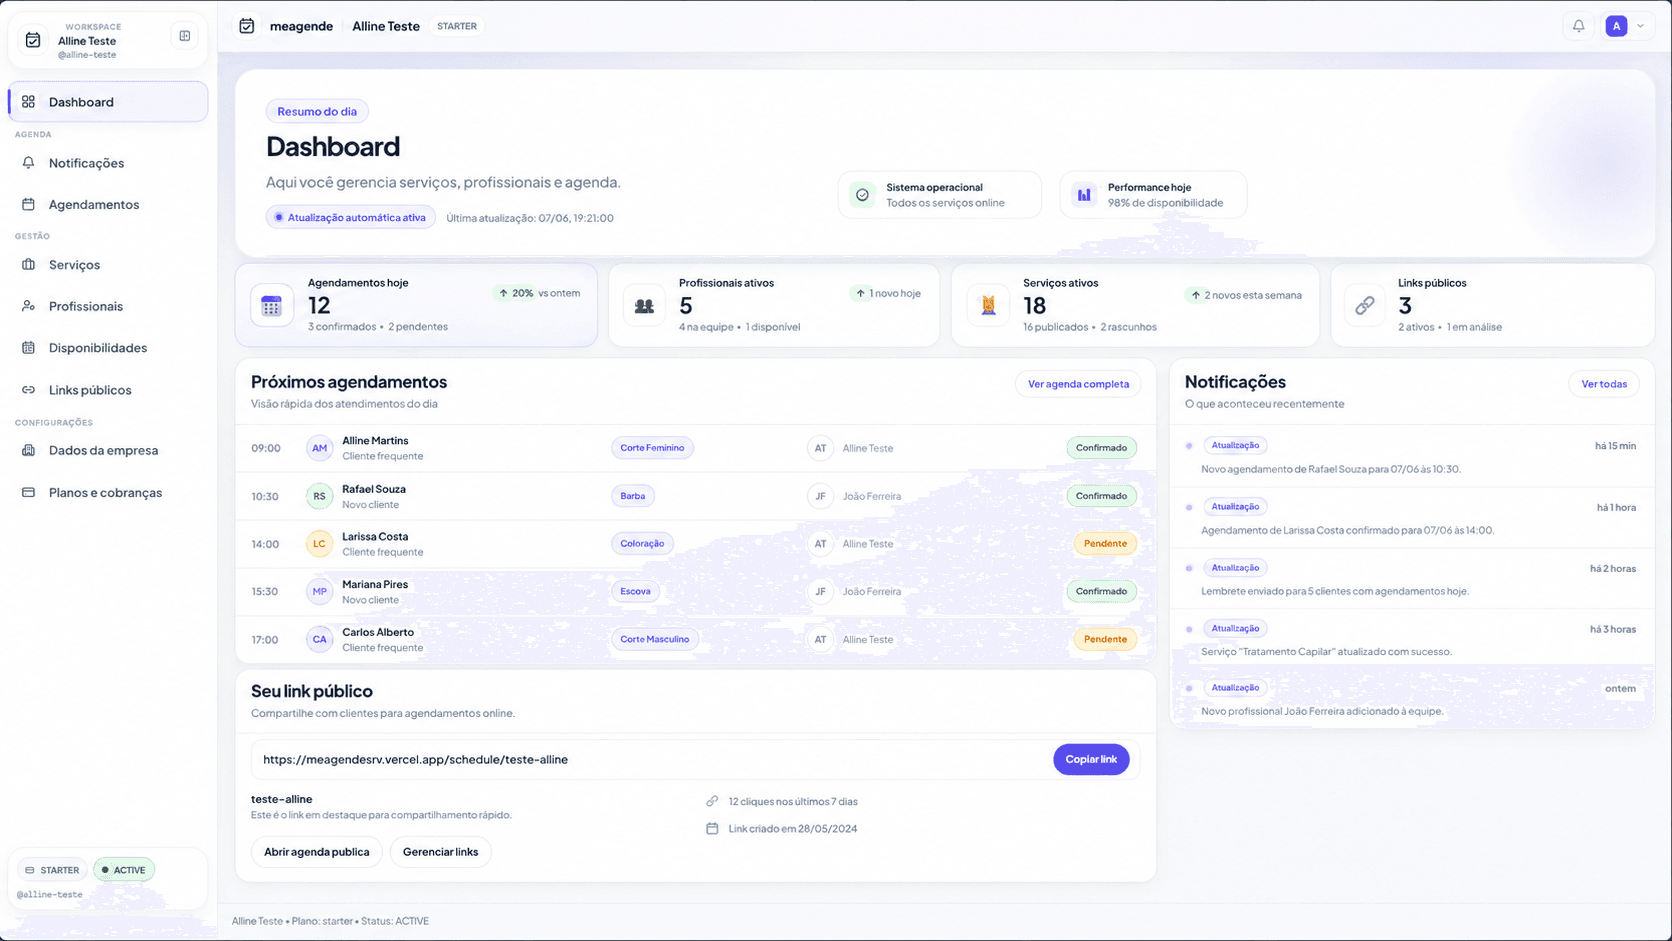Click the notification bell icon in header
This screenshot has width=1672, height=941.
tap(1578, 26)
